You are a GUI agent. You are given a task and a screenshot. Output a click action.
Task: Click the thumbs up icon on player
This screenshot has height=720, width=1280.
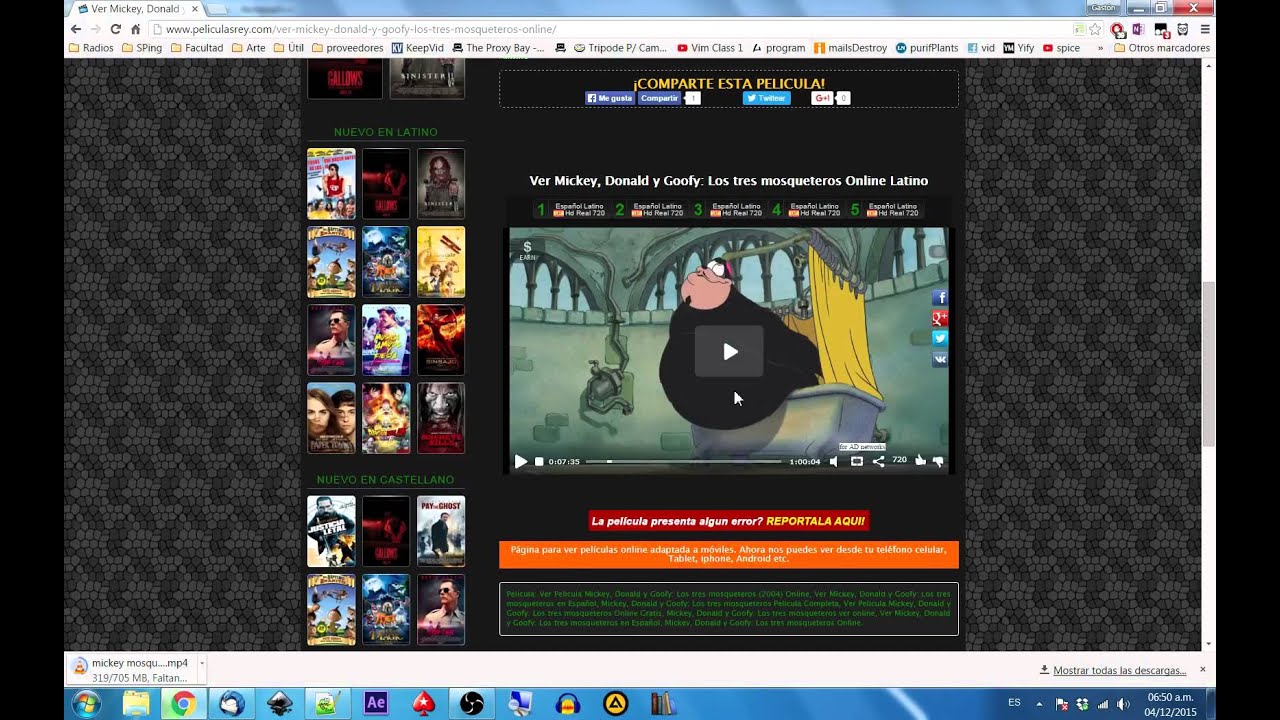(x=920, y=460)
